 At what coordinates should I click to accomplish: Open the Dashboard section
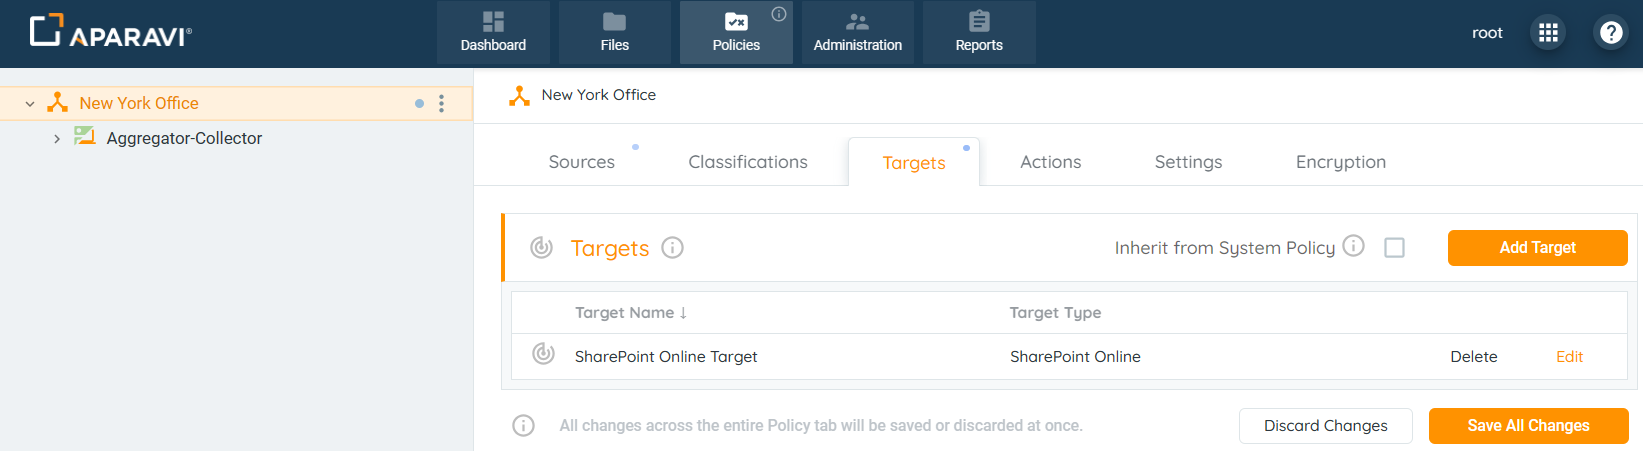pos(493,33)
